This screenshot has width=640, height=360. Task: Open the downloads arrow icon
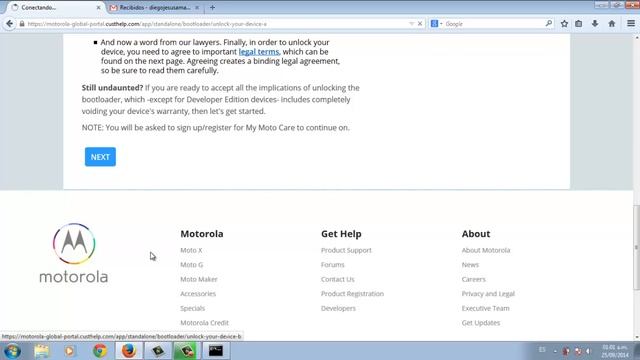click(x=595, y=24)
